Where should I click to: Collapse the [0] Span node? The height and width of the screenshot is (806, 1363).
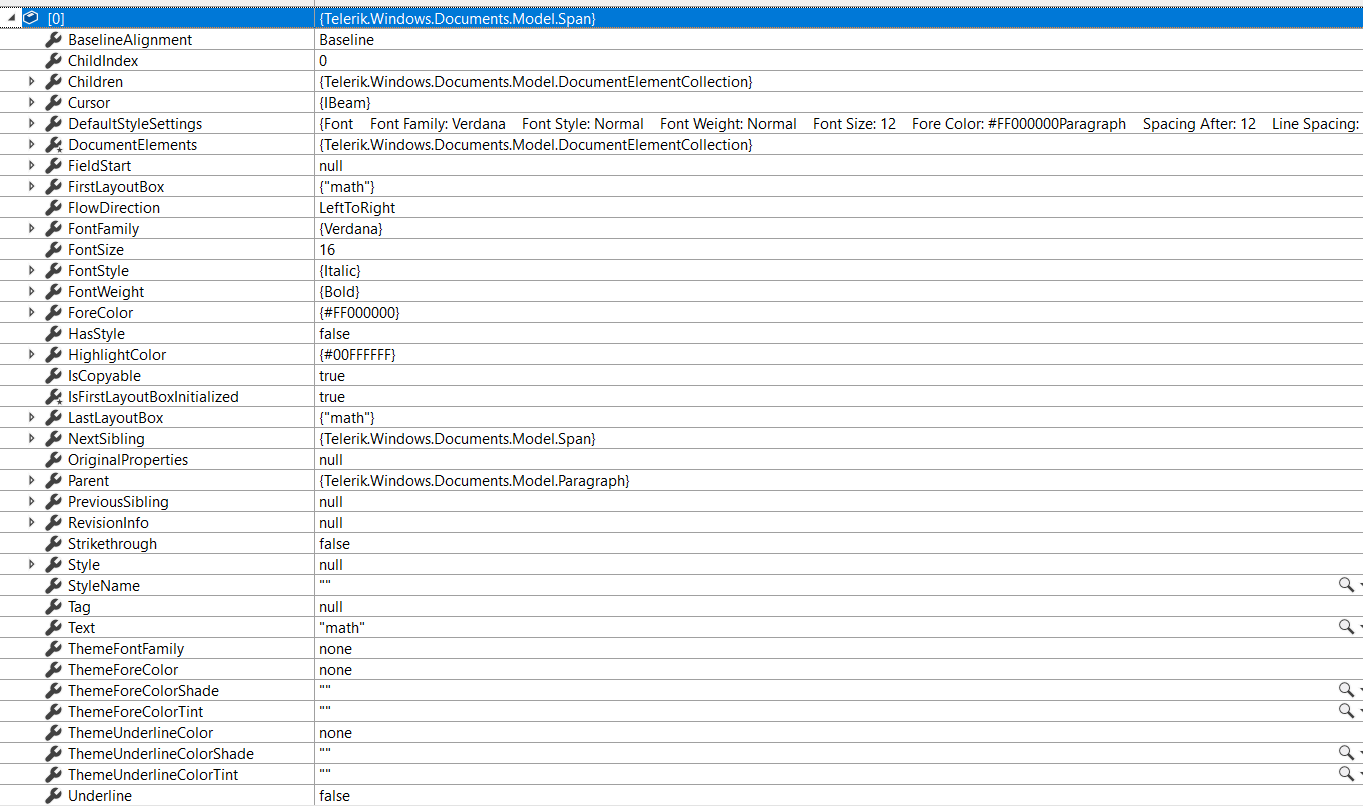[x=12, y=18]
